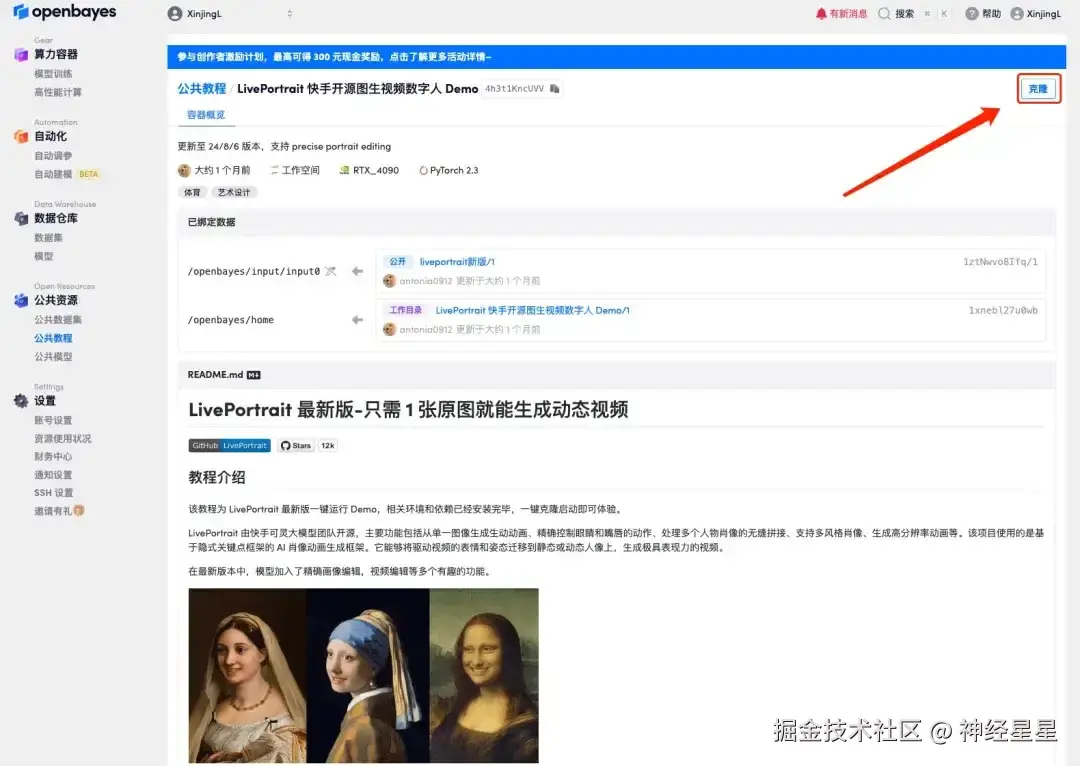Select 公共教程 in the sidebar

click(x=53, y=338)
